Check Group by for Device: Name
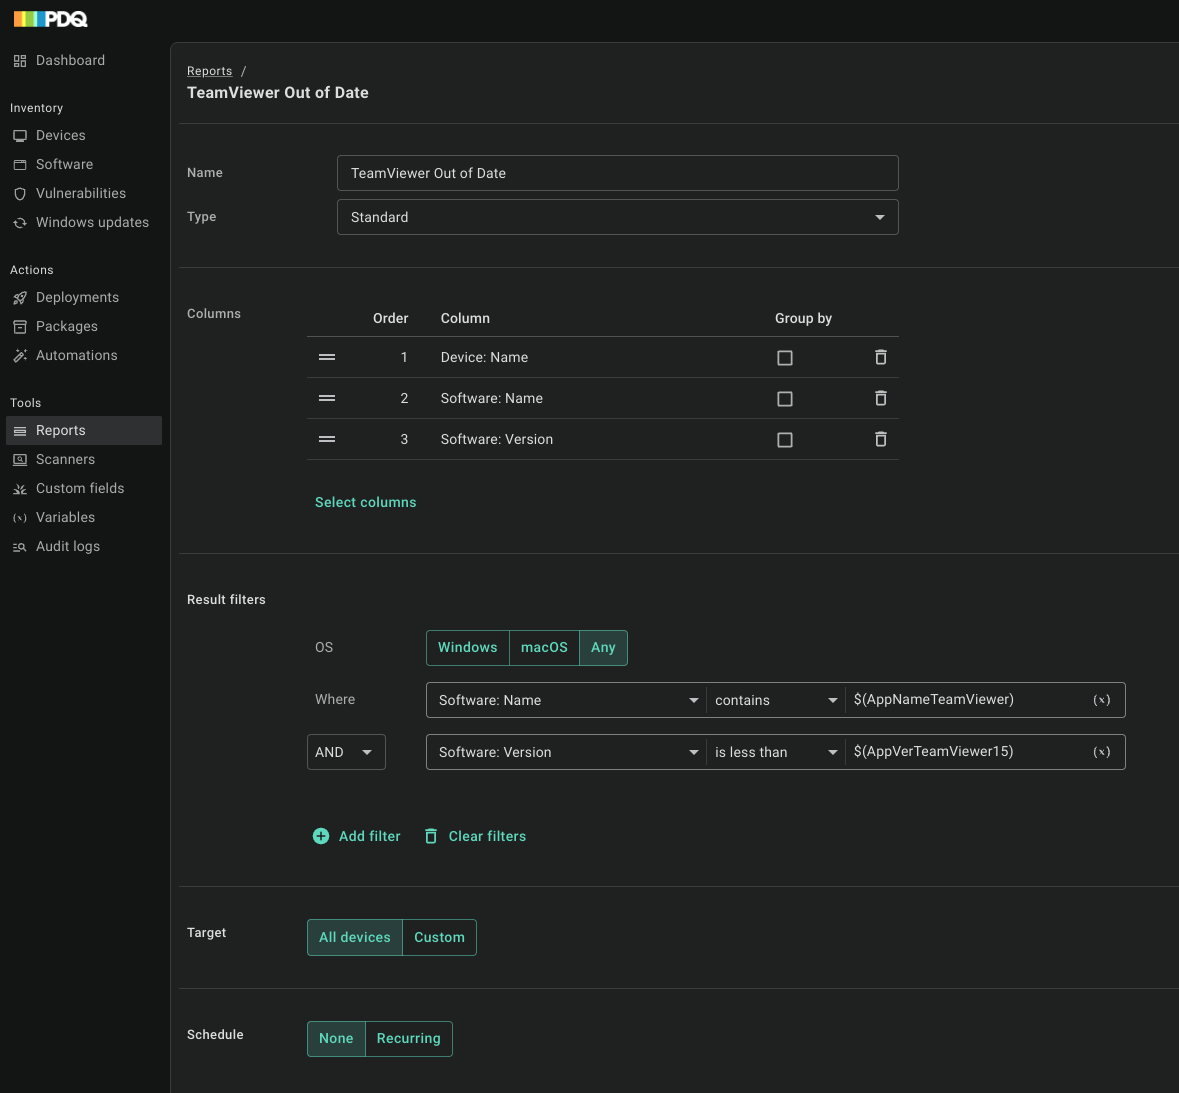Screen dimensions: 1179x1093 click(785, 358)
